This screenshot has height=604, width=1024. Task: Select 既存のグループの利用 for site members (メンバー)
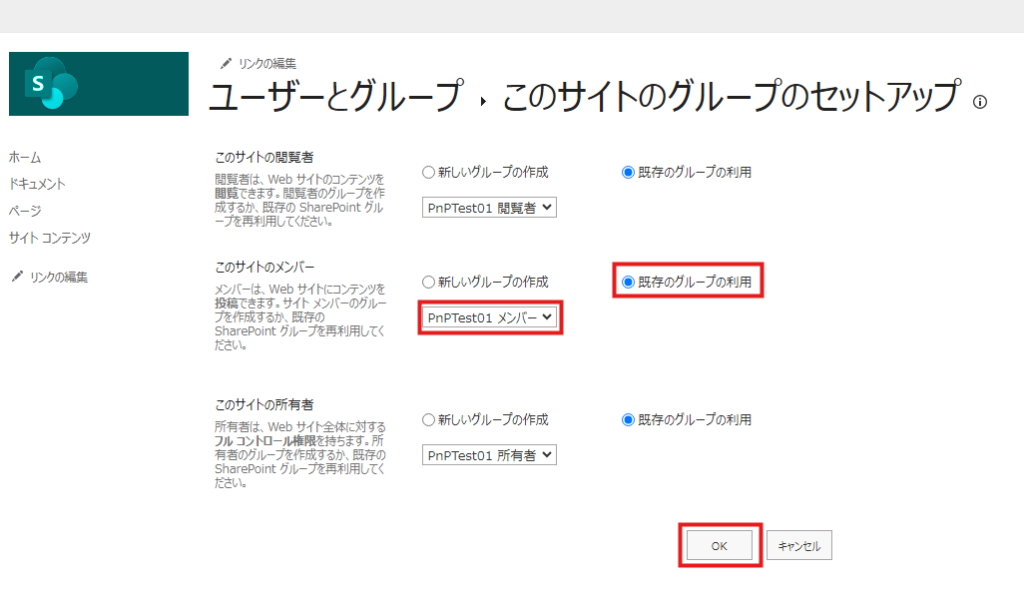tap(628, 282)
